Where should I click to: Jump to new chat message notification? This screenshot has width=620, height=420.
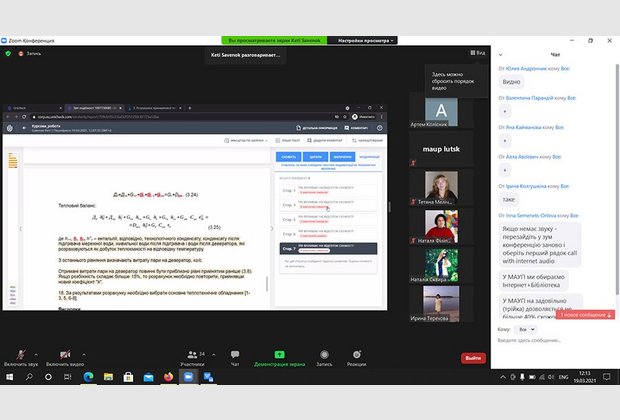[585, 315]
